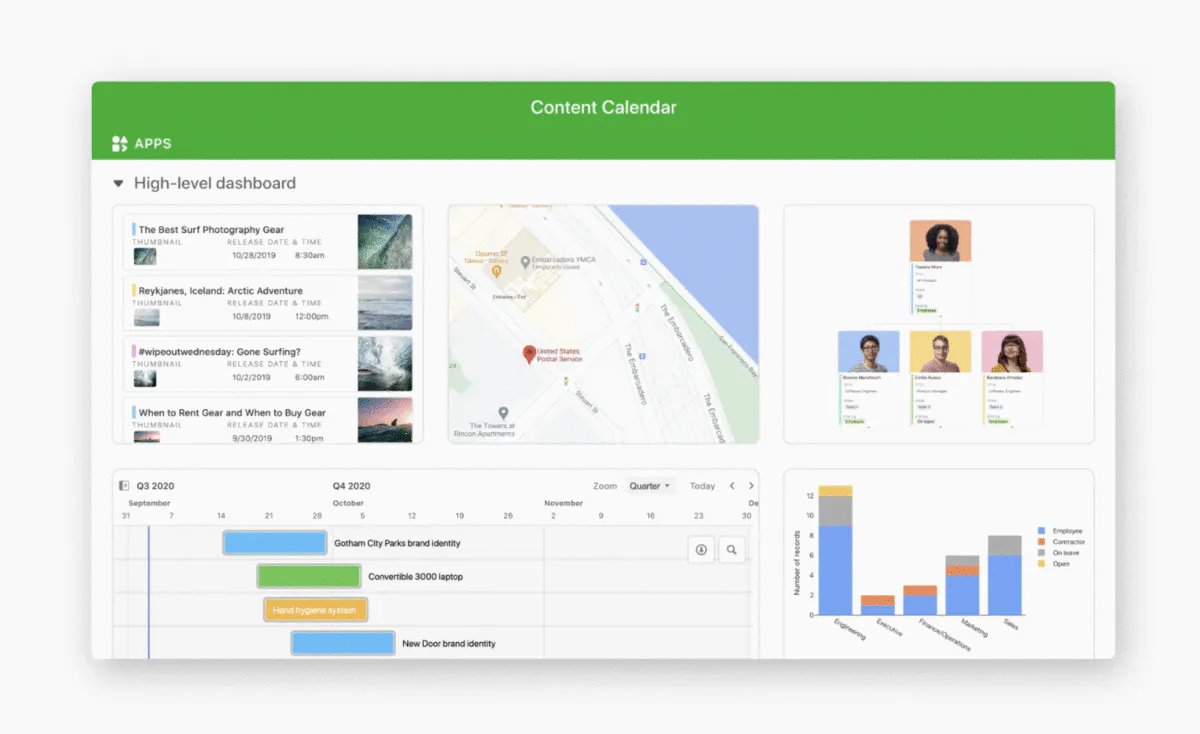The image size is (1200, 734).
Task: Open large cover image of Best Surf Photography card
Action: click(x=385, y=242)
